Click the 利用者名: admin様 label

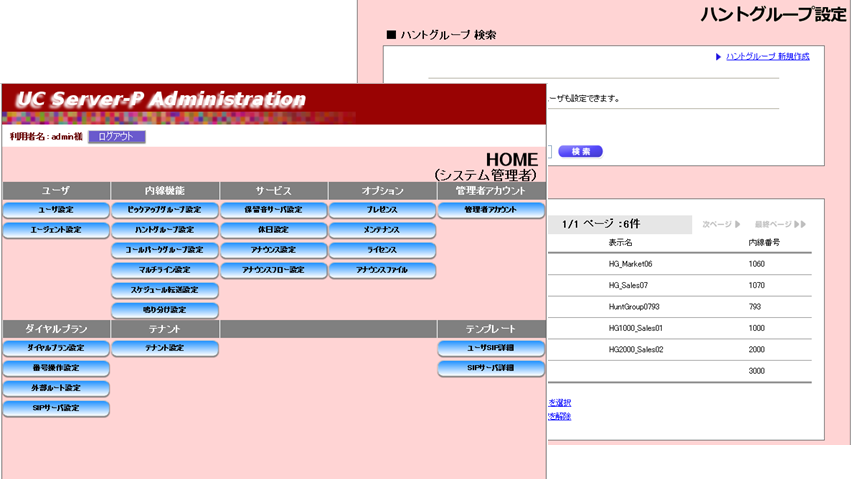coord(46,137)
